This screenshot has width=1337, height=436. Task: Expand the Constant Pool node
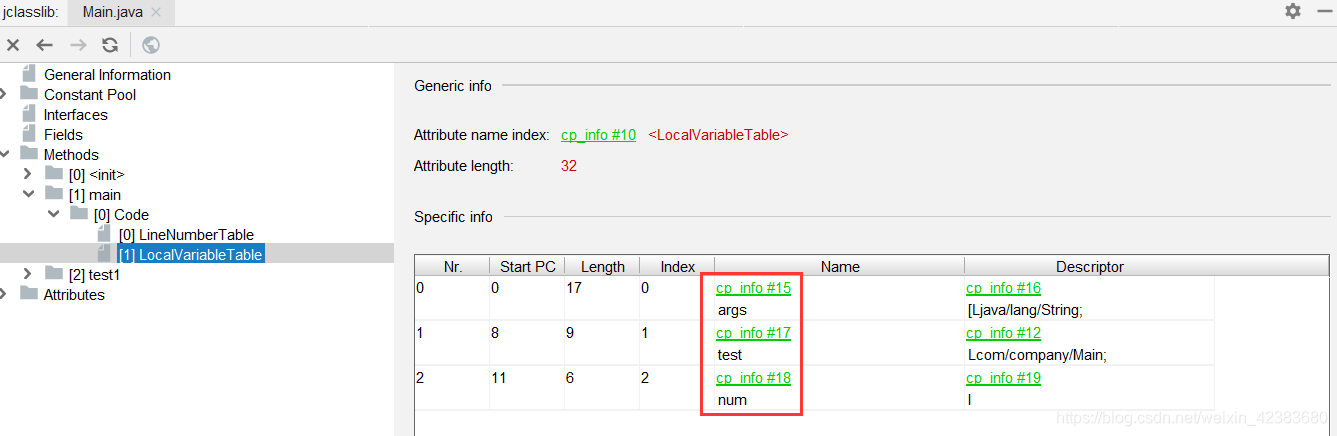(x=5, y=94)
